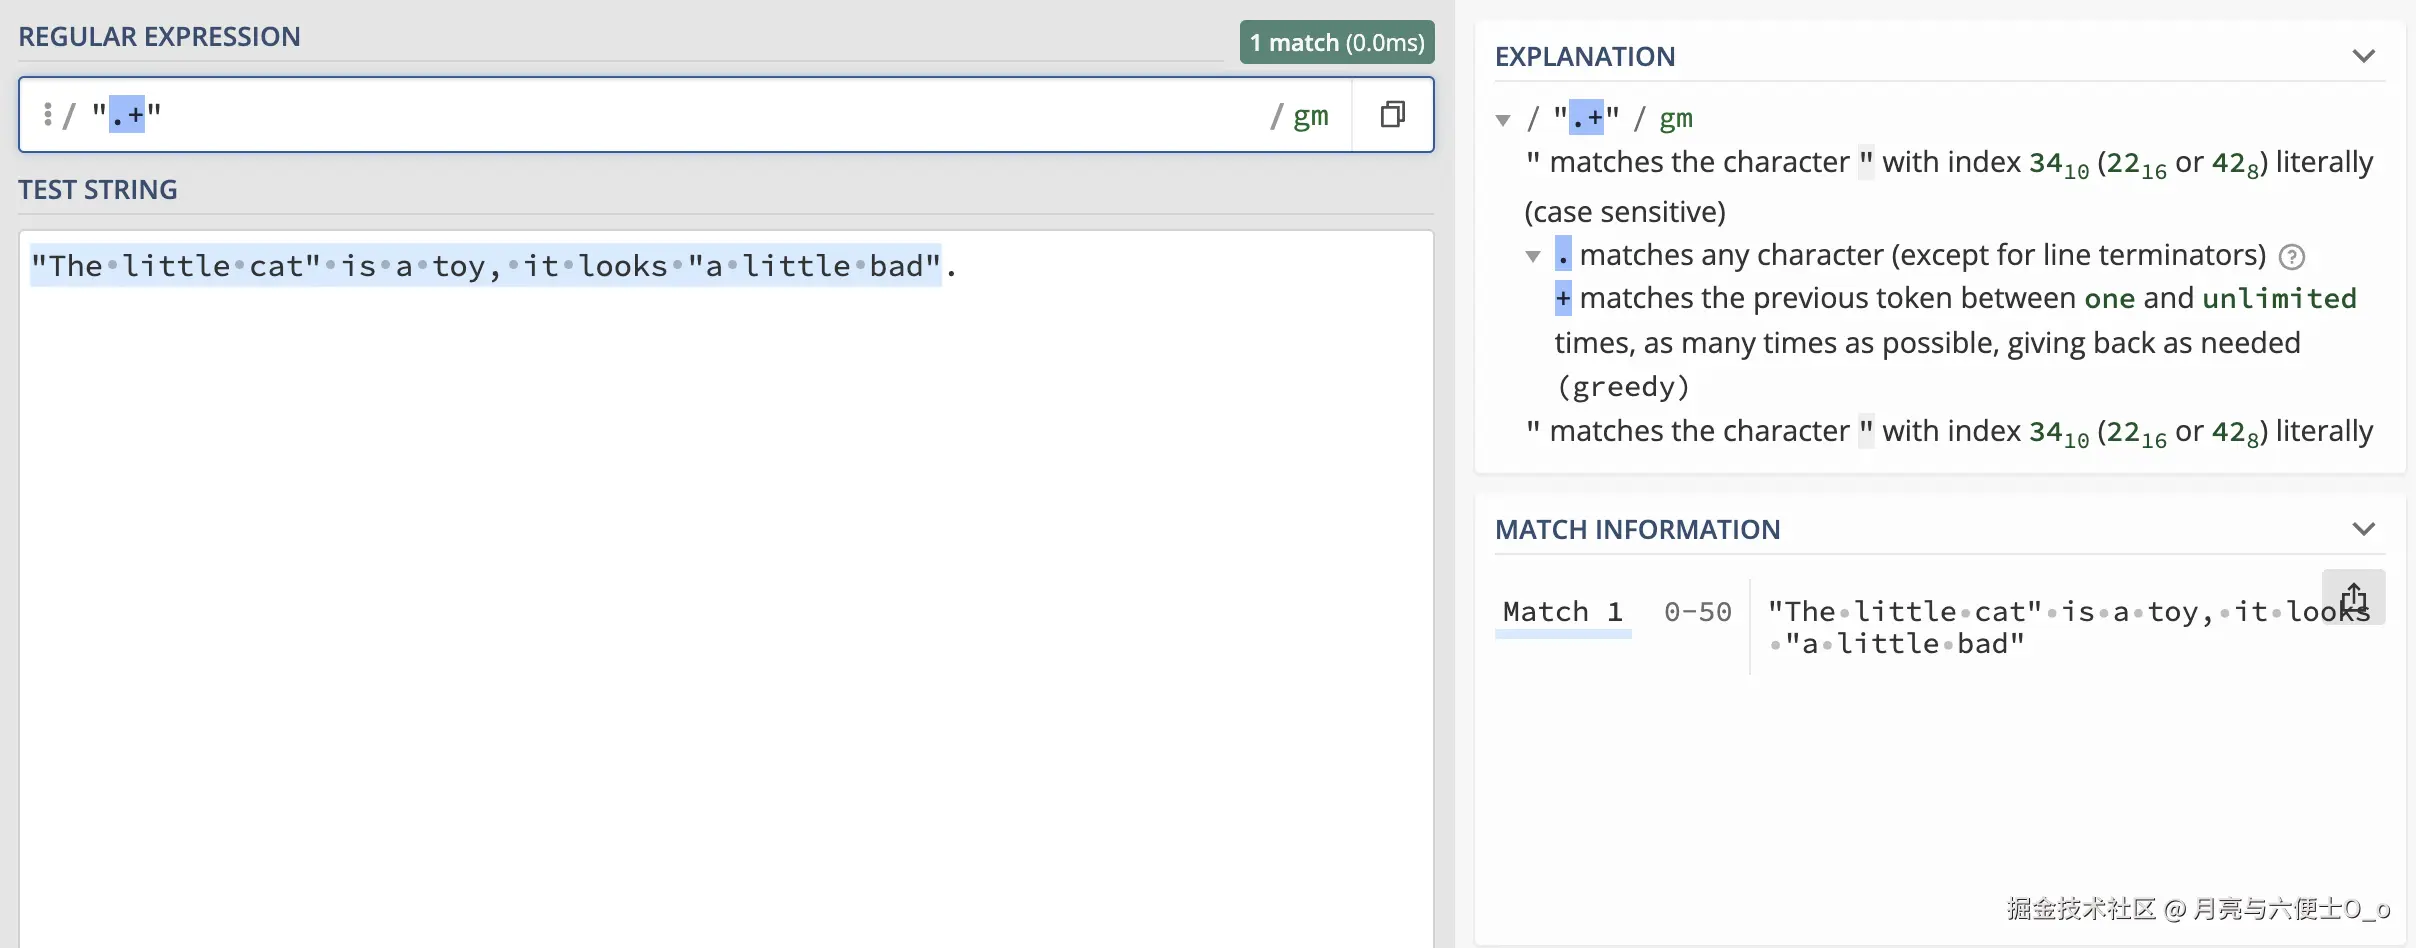The image size is (2416, 948).
Task: Click the 1 match timing badge
Action: tap(1337, 42)
